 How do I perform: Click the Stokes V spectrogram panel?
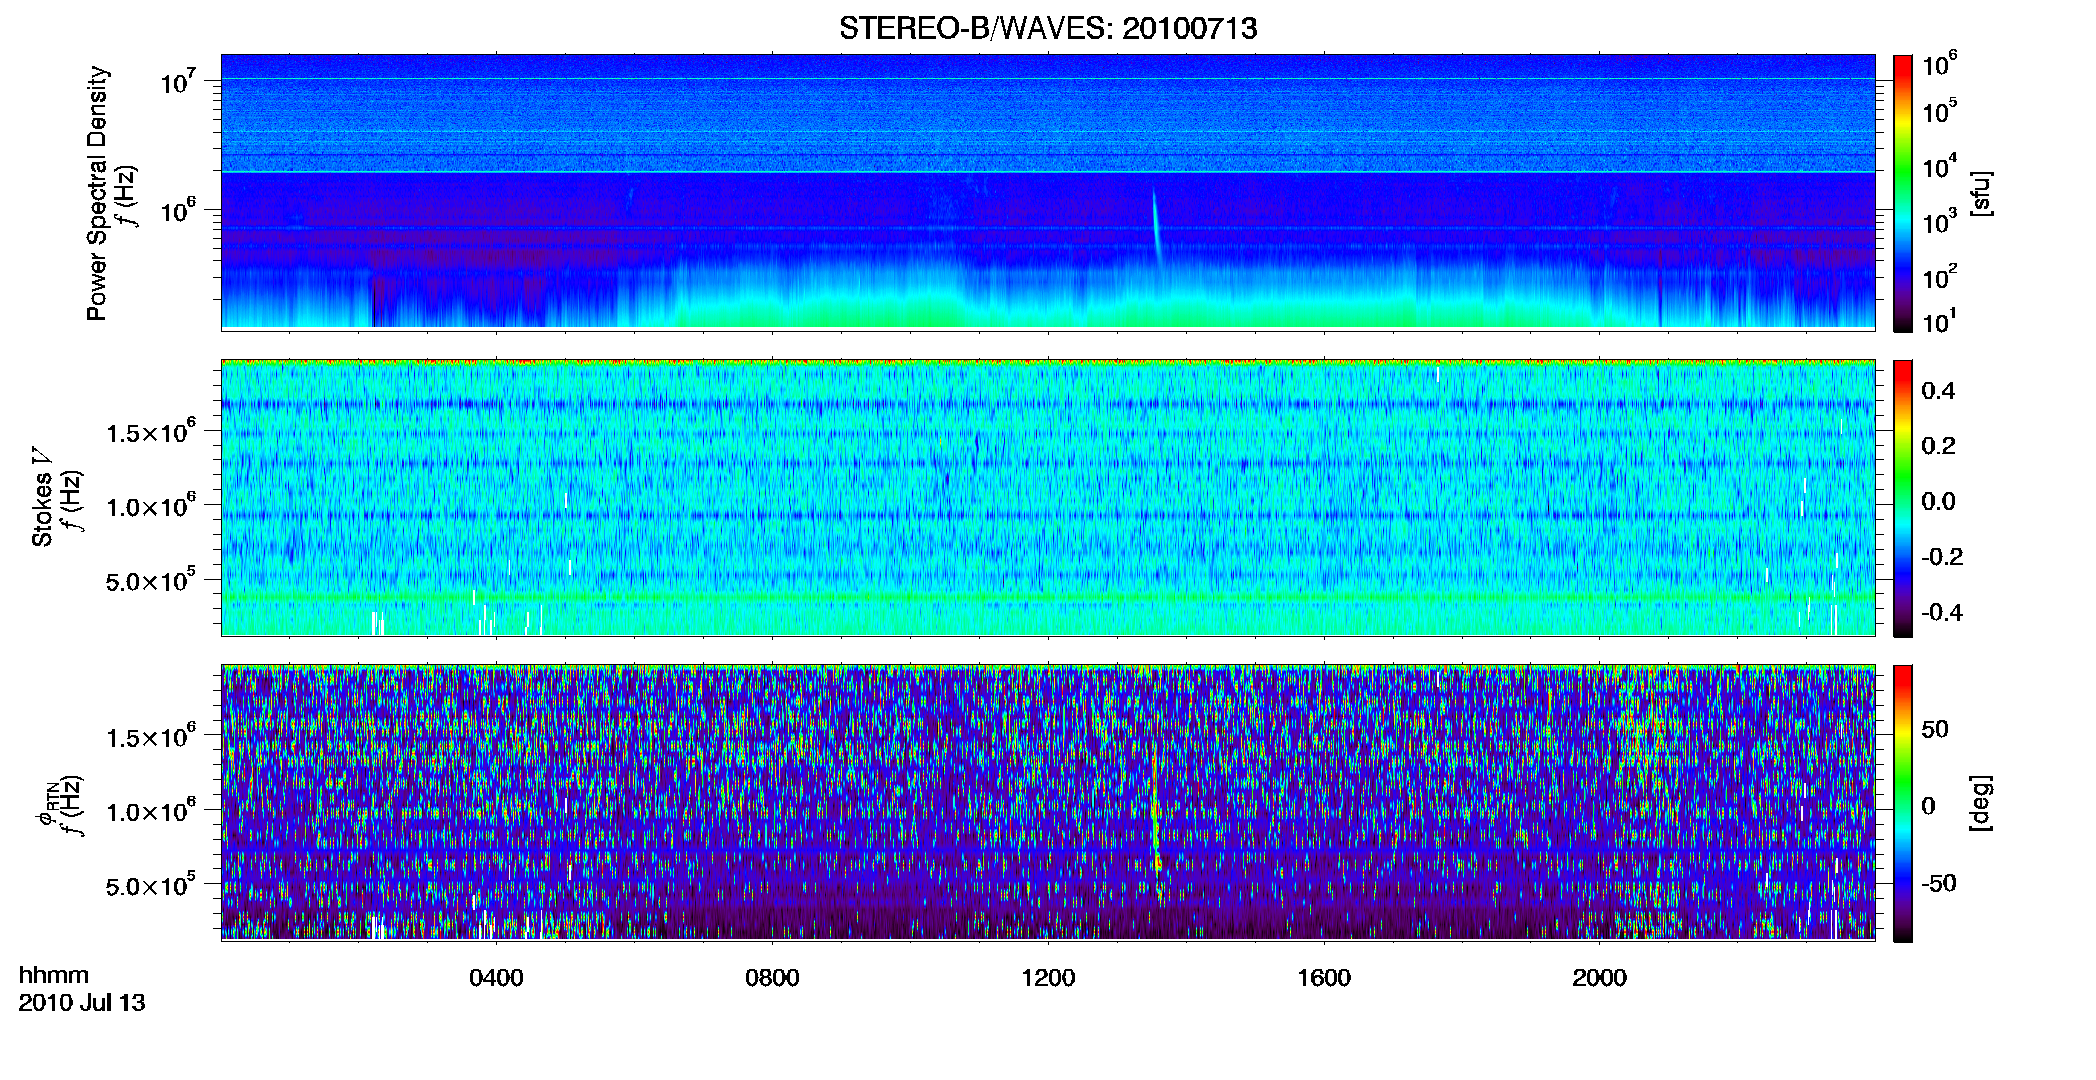click(x=1048, y=497)
